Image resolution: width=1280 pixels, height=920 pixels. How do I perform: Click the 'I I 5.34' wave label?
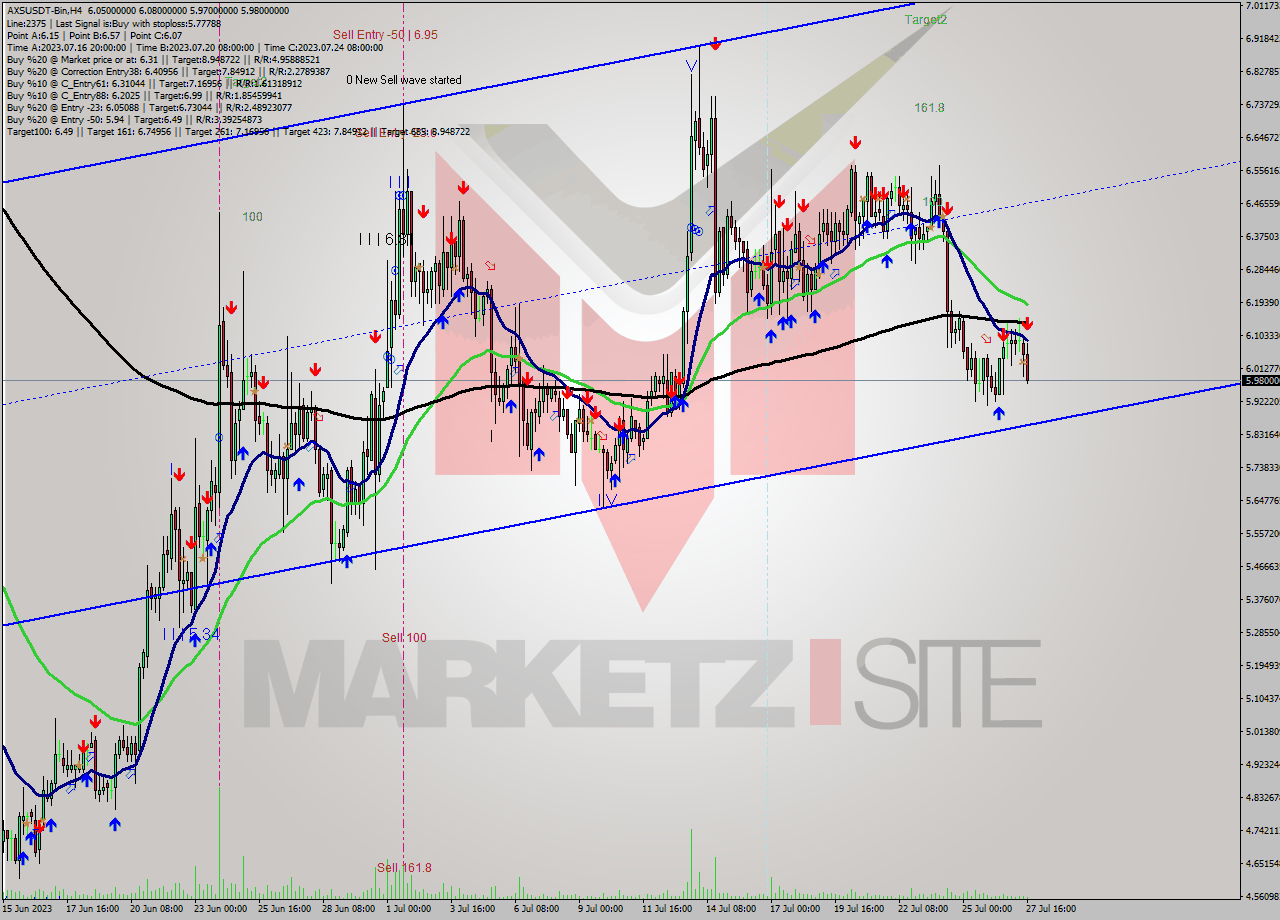pos(191,633)
